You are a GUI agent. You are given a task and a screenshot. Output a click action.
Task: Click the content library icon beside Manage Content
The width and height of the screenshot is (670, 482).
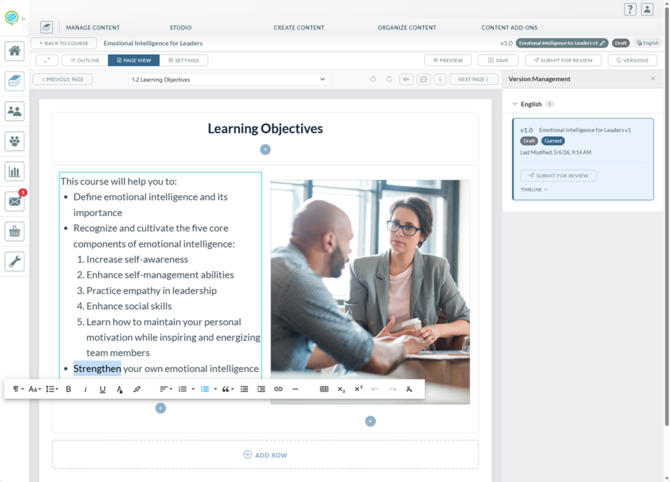[47, 27]
